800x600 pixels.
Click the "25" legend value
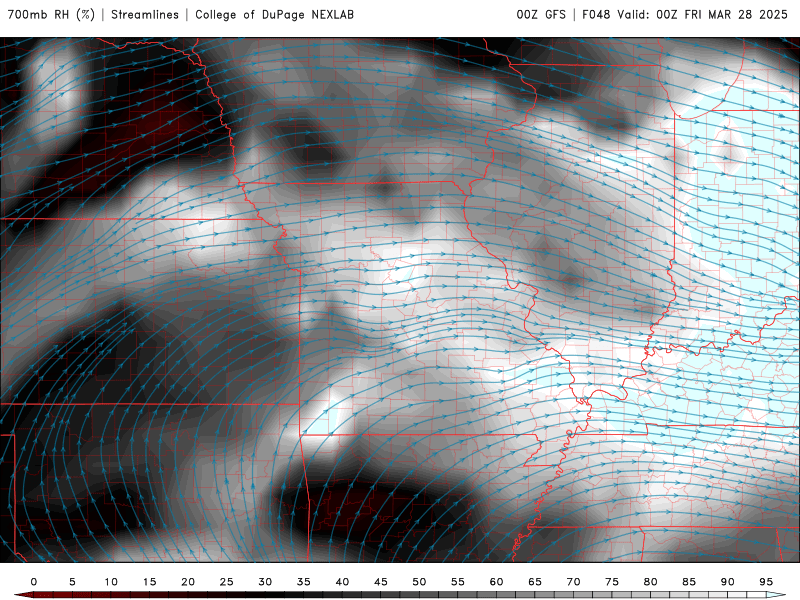[x=227, y=582]
